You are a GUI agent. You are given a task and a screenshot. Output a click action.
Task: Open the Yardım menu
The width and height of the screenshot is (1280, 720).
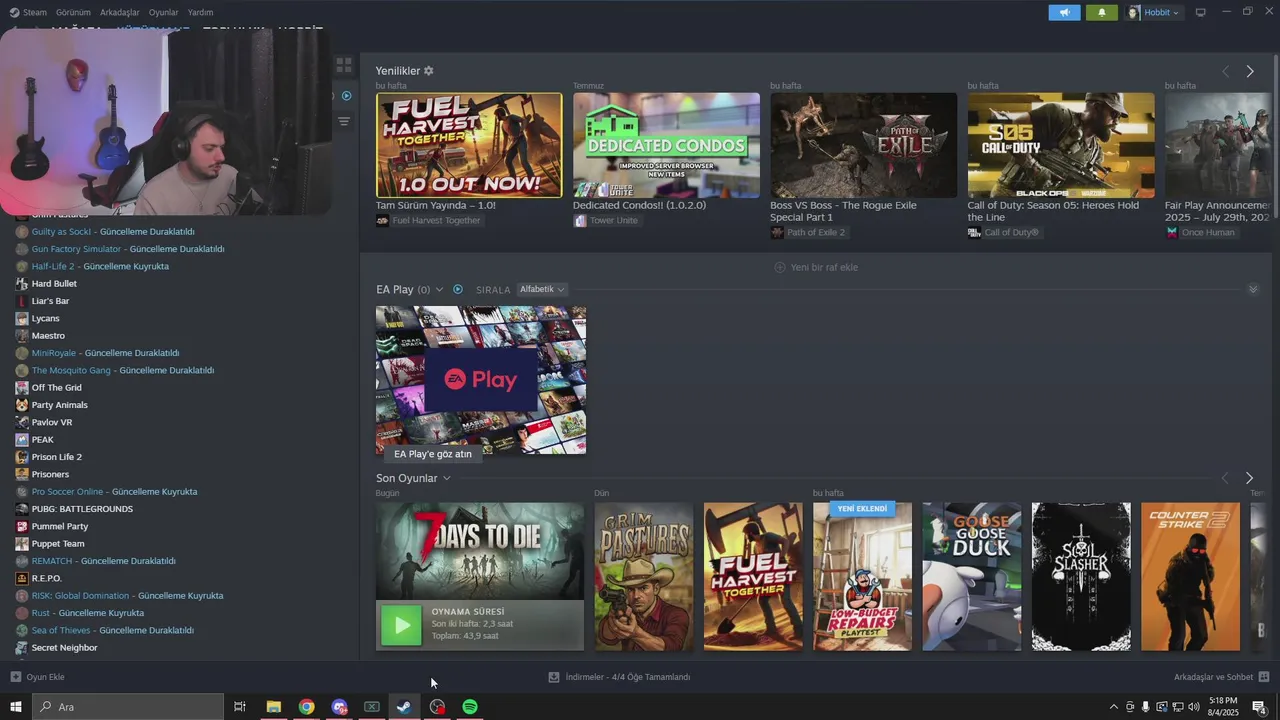pos(200,12)
